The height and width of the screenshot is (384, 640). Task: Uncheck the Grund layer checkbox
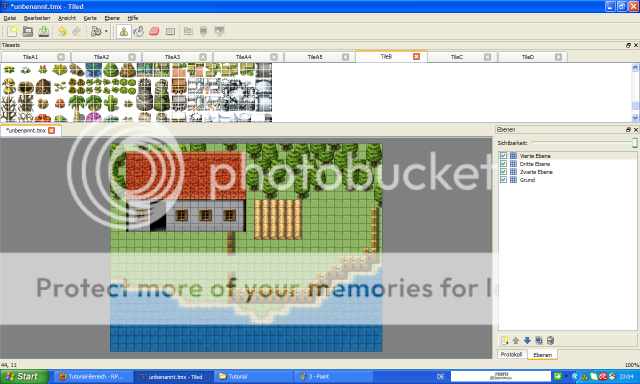point(503,180)
